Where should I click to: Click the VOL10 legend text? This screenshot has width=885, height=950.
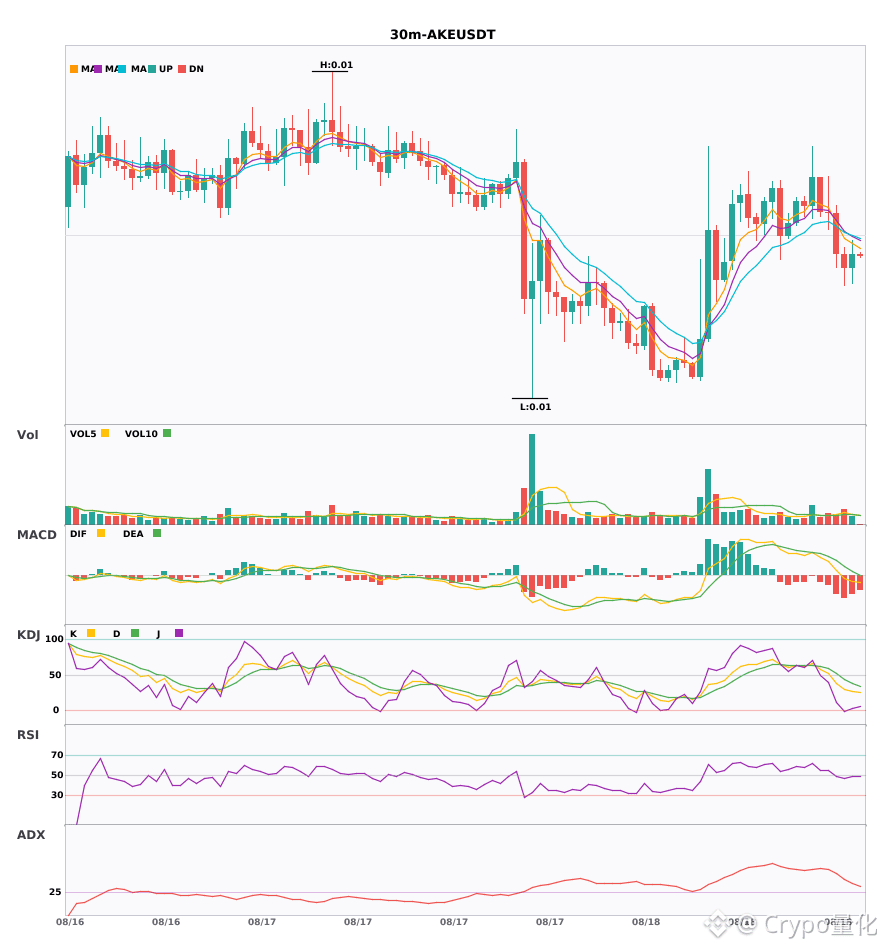(x=141, y=434)
